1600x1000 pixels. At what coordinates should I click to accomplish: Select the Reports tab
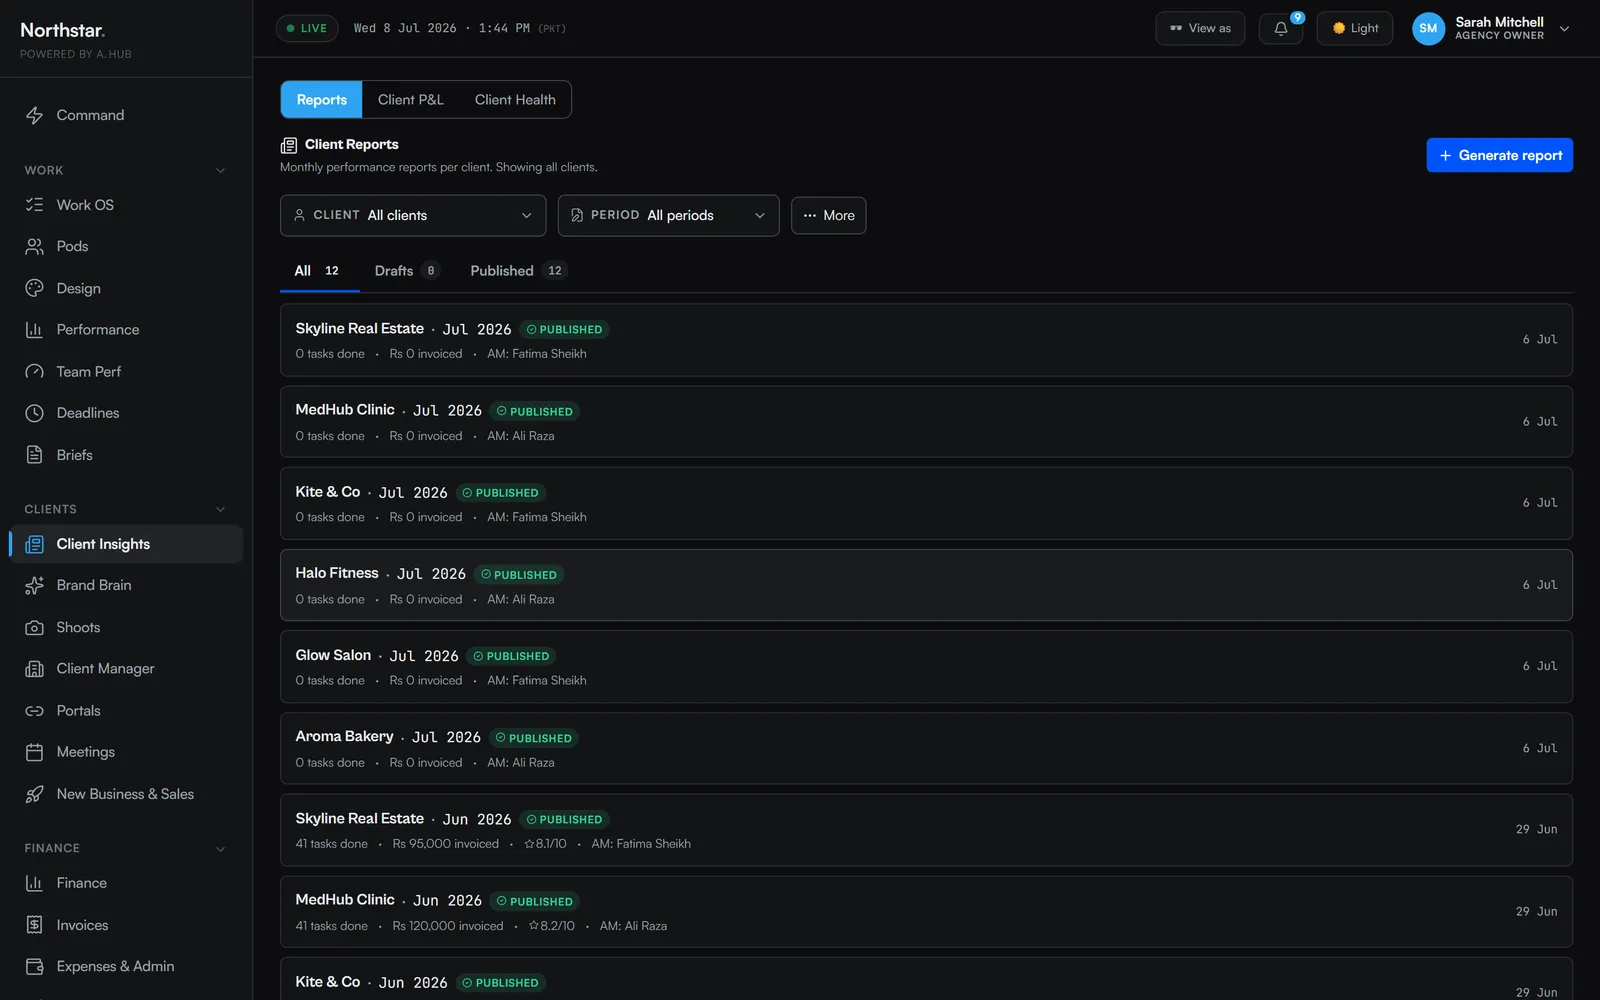pyautogui.click(x=322, y=100)
